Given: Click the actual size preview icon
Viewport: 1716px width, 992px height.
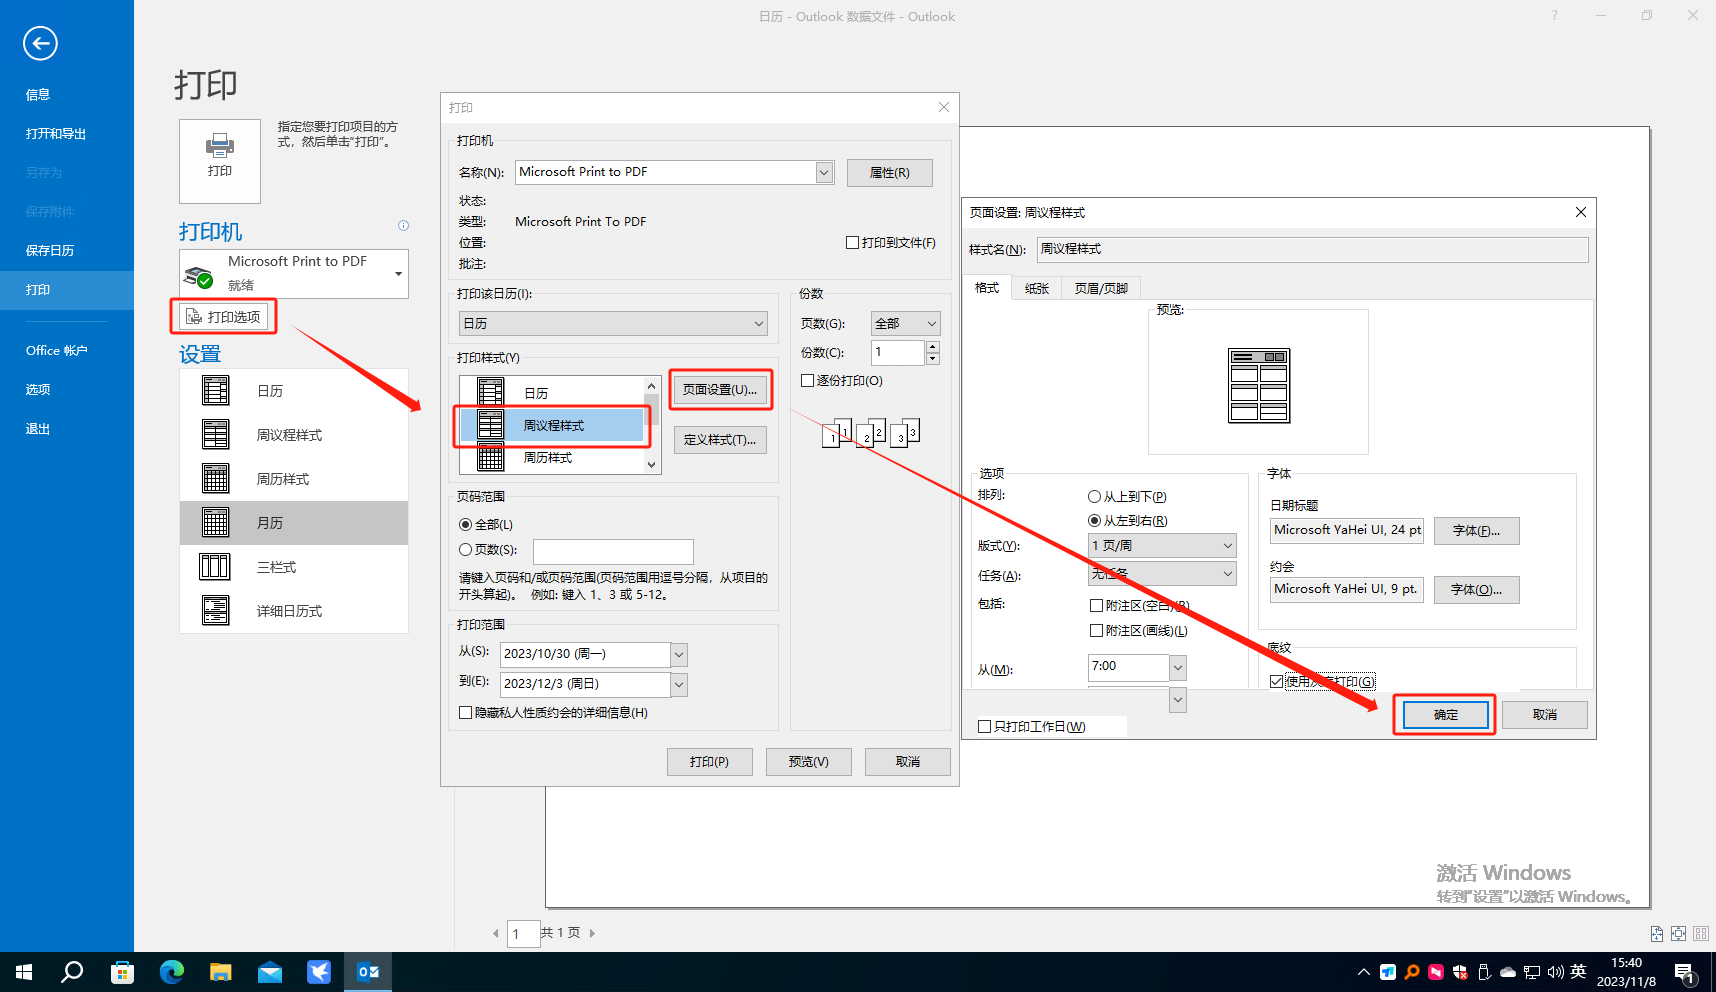Looking at the screenshot, I should (x=1657, y=934).
